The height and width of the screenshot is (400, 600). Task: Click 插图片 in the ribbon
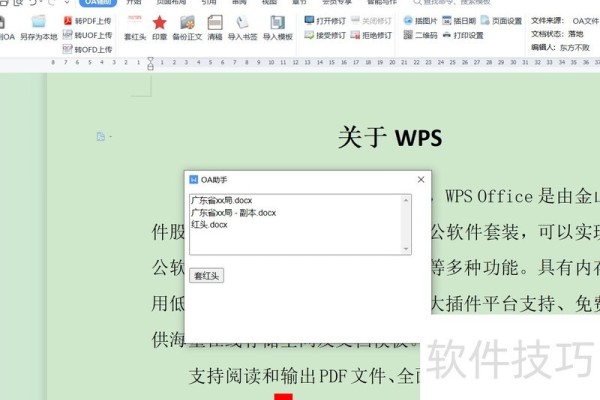pyautogui.click(x=420, y=21)
